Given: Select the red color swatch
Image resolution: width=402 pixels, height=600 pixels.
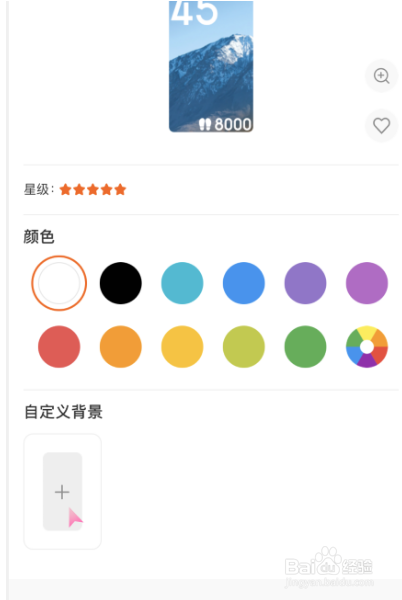Looking at the screenshot, I should point(59,347).
